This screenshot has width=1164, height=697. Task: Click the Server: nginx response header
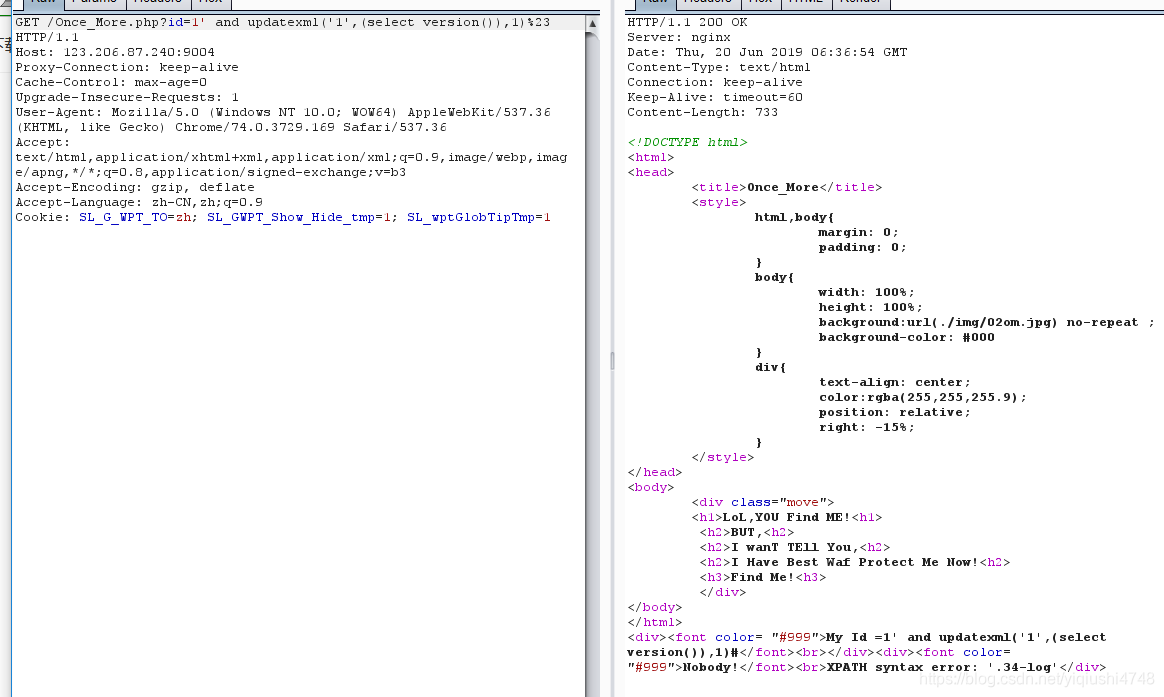pyautogui.click(x=679, y=37)
